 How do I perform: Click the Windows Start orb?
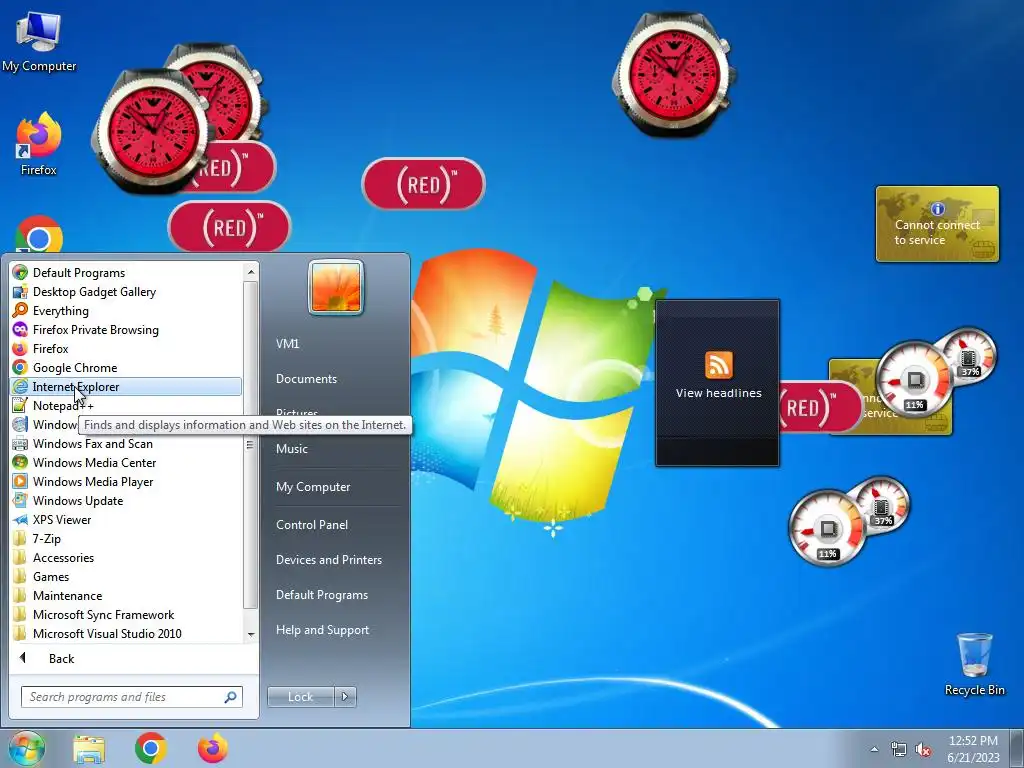point(26,749)
